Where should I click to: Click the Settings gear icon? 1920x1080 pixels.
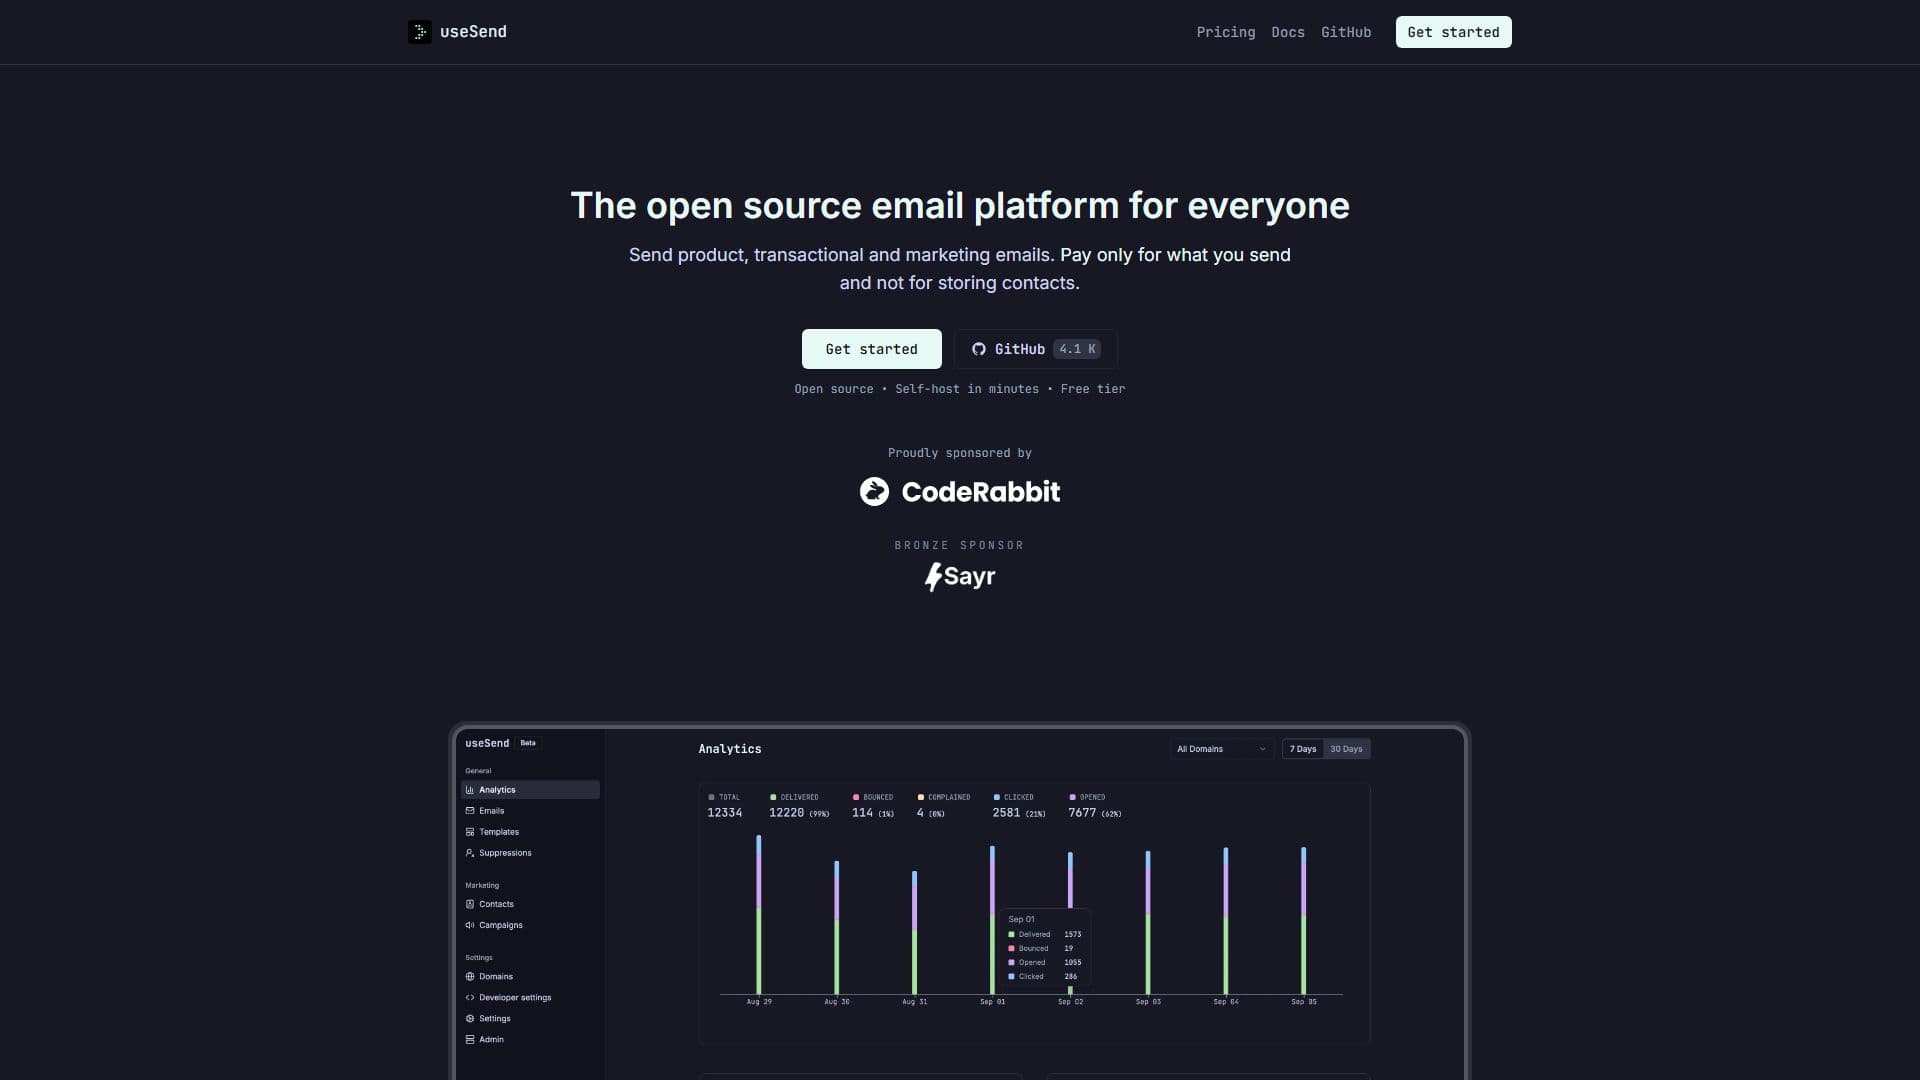point(470,1018)
